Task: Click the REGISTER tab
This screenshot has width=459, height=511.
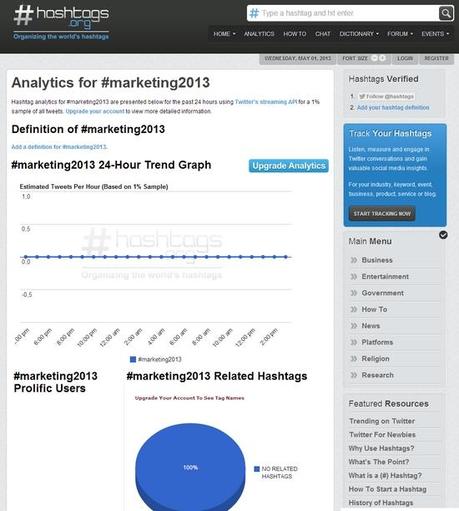Action: 436,58
